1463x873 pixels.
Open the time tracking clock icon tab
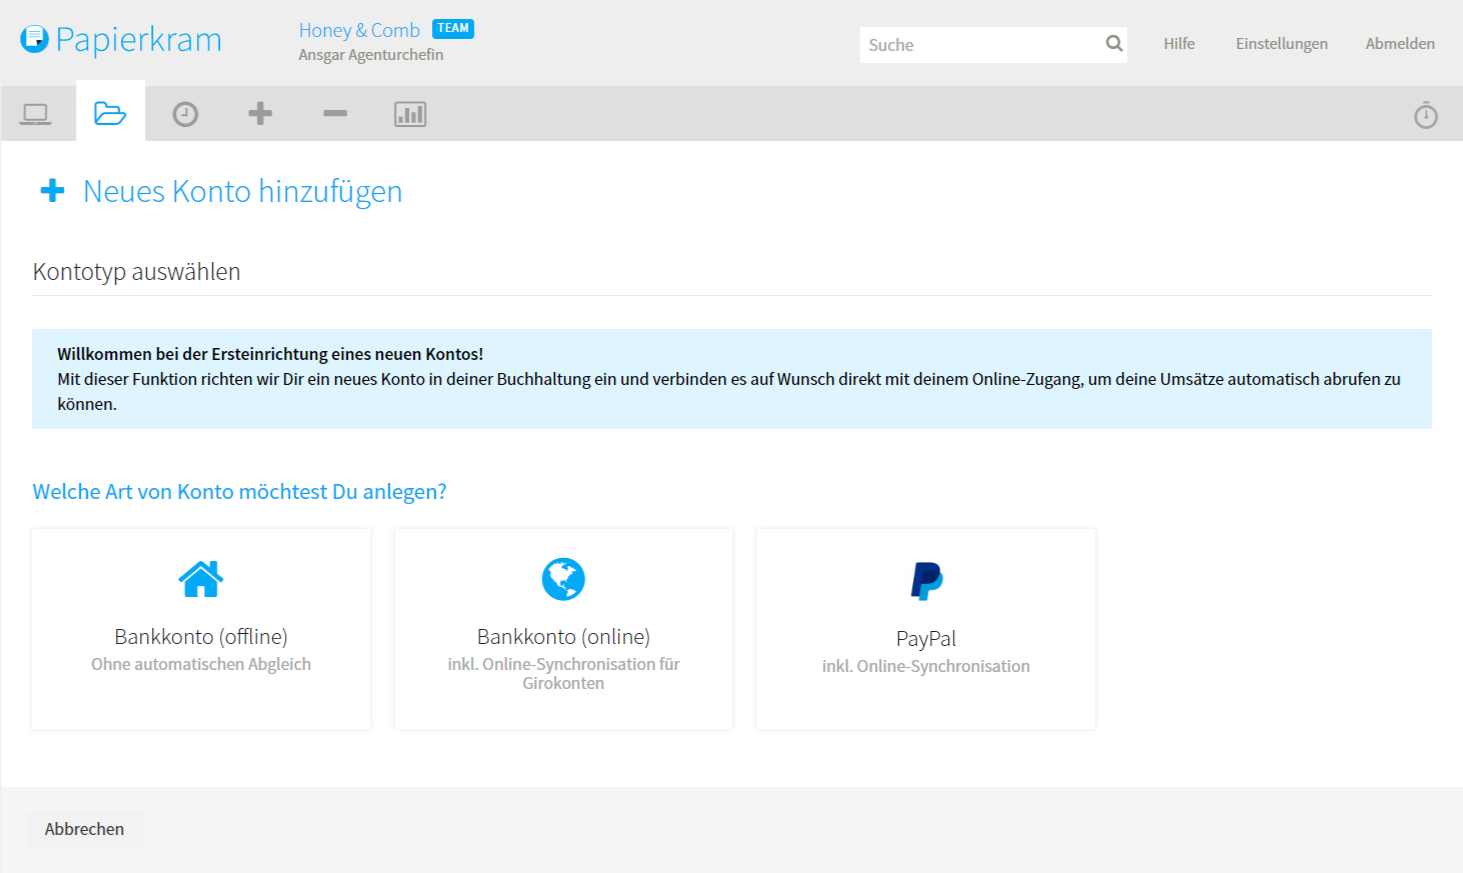click(185, 114)
